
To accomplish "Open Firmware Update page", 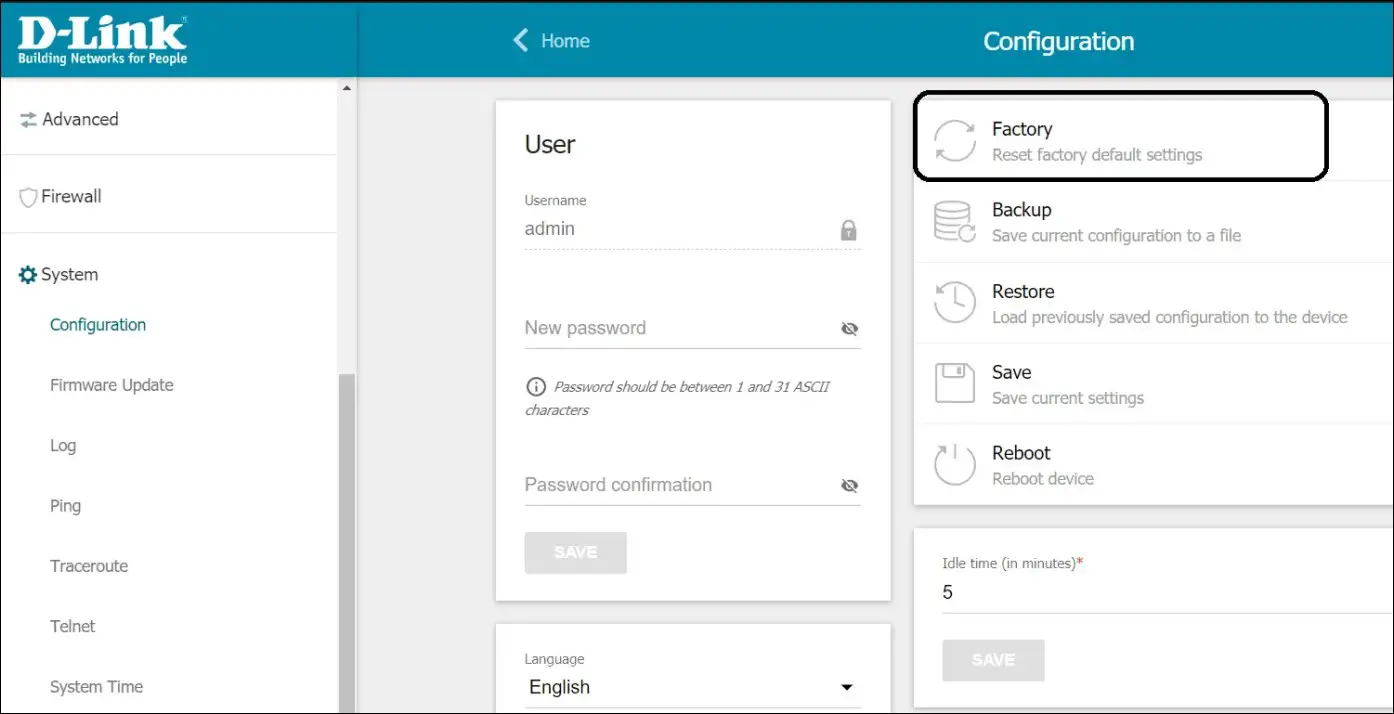I will click(112, 385).
